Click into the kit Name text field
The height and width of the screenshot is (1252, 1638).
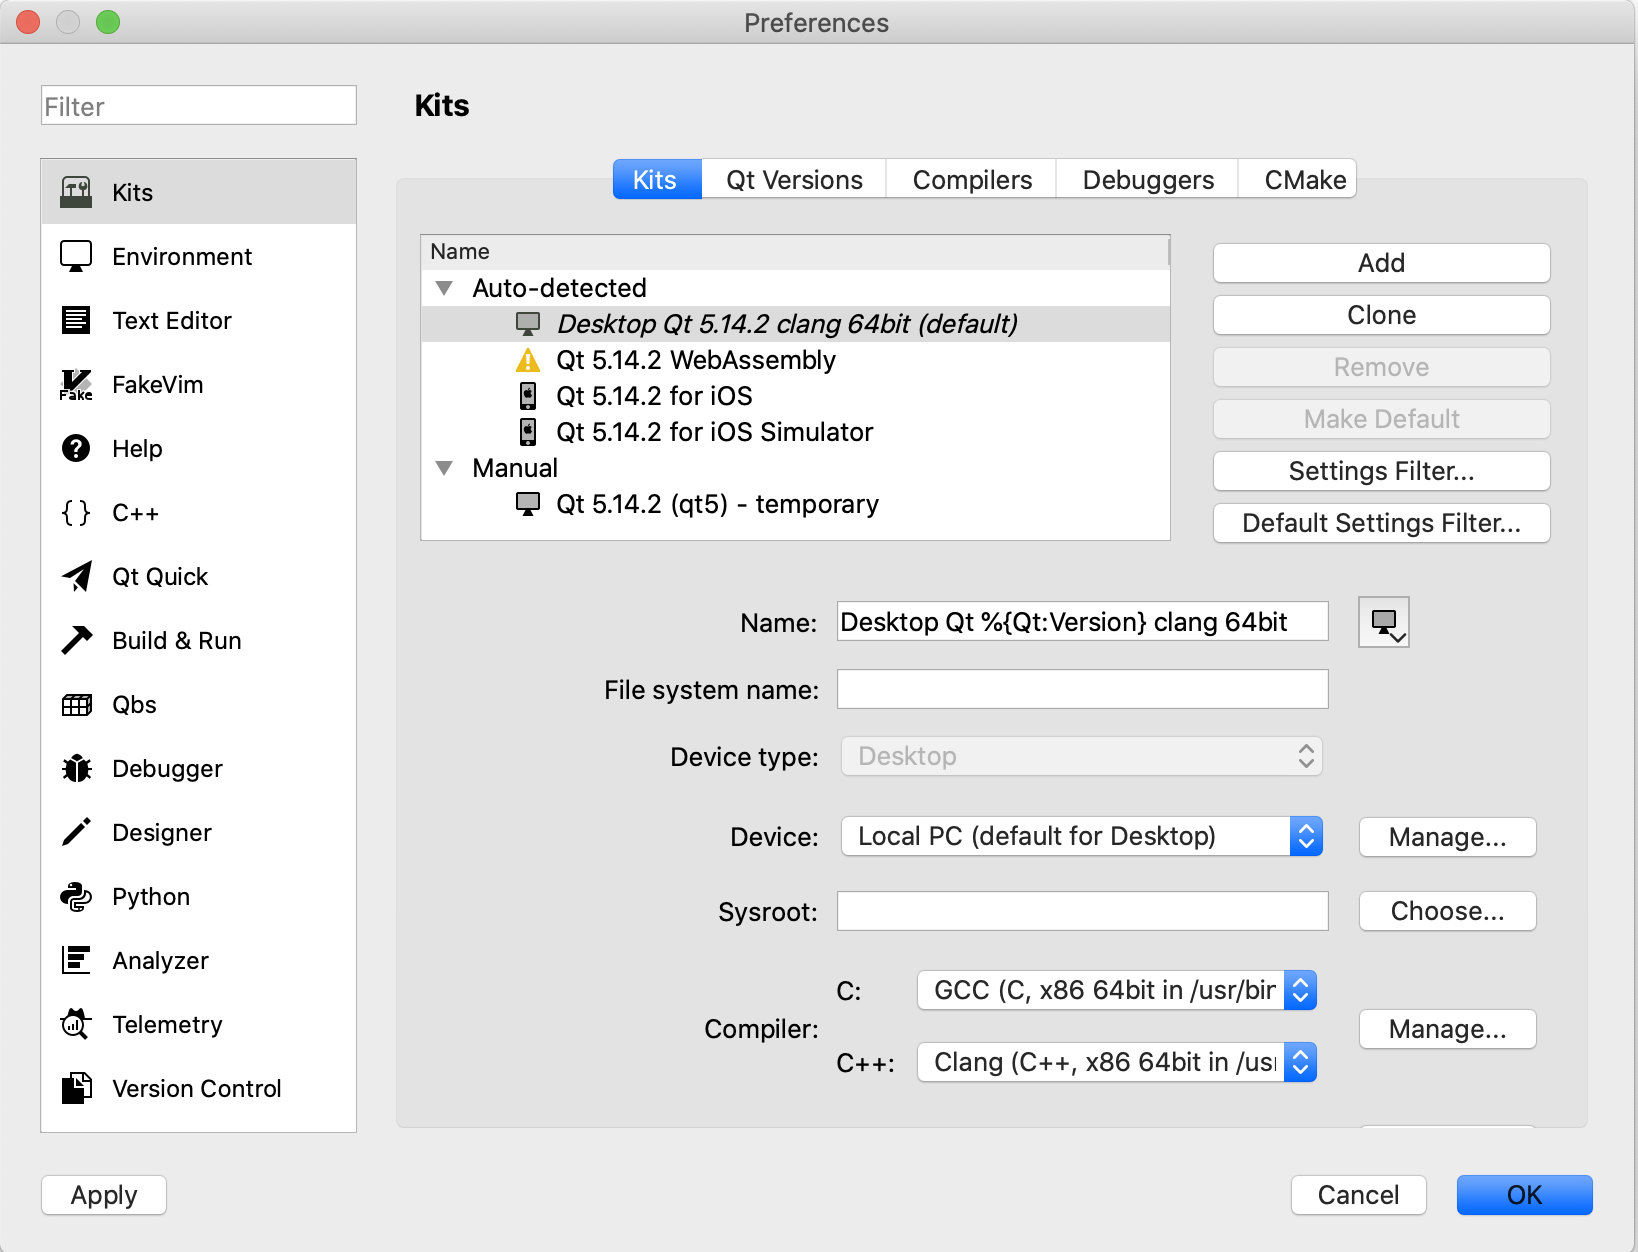pyautogui.click(x=1082, y=621)
